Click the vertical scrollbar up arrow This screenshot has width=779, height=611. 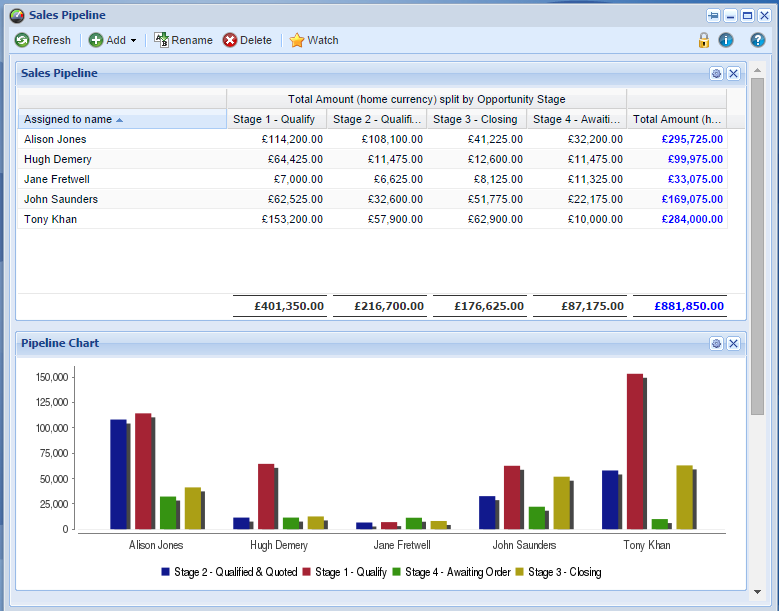757,70
